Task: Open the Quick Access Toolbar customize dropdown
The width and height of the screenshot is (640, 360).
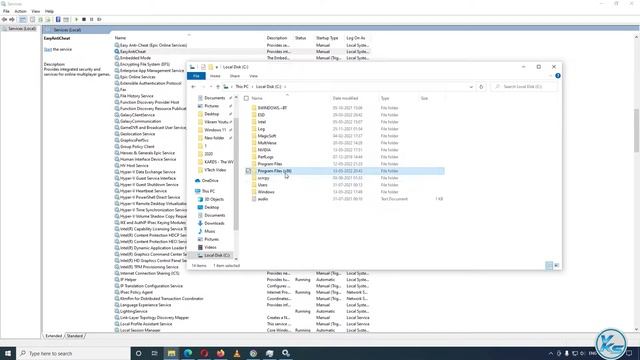Action: click(217, 67)
